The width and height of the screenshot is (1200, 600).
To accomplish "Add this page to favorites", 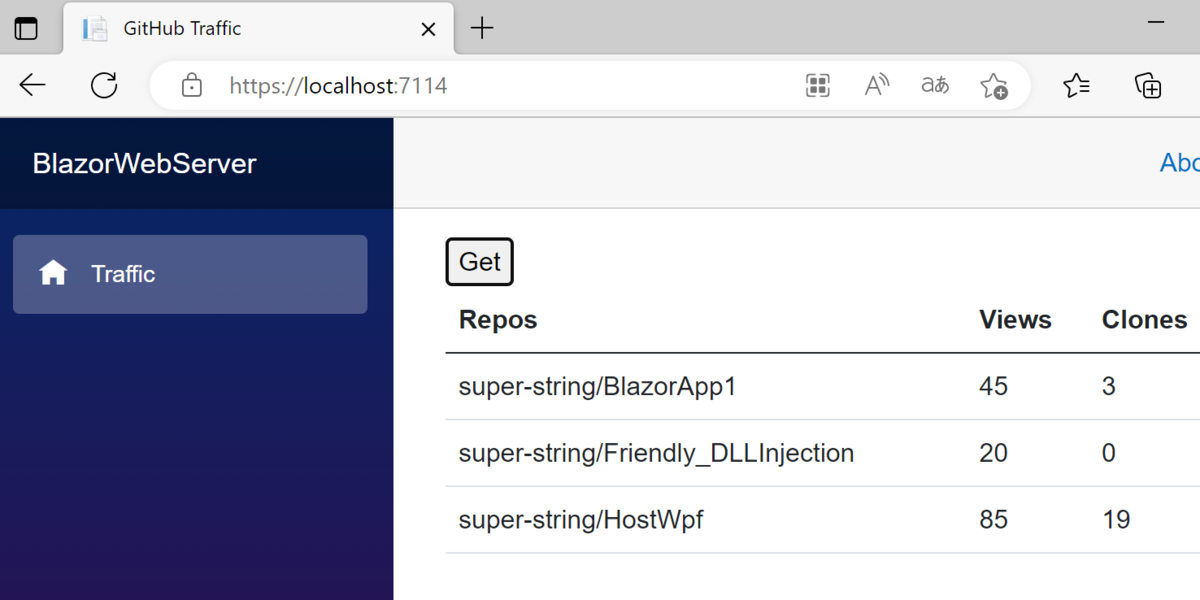I will (x=994, y=85).
